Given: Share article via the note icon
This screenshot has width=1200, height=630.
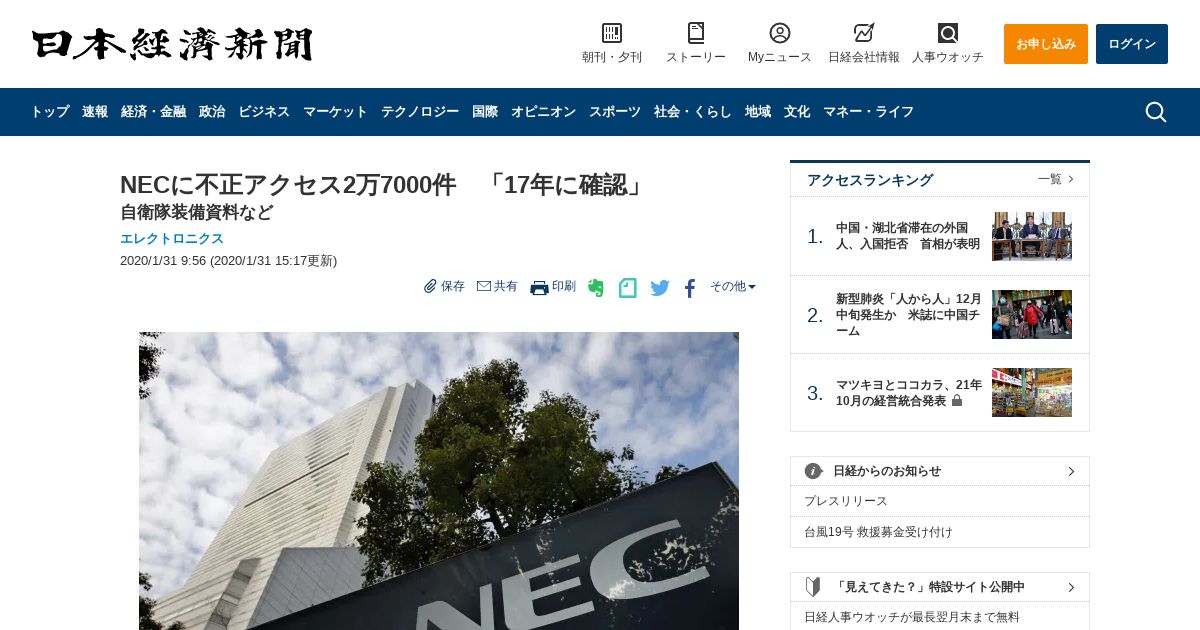Looking at the screenshot, I should pyautogui.click(x=627, y=288).
